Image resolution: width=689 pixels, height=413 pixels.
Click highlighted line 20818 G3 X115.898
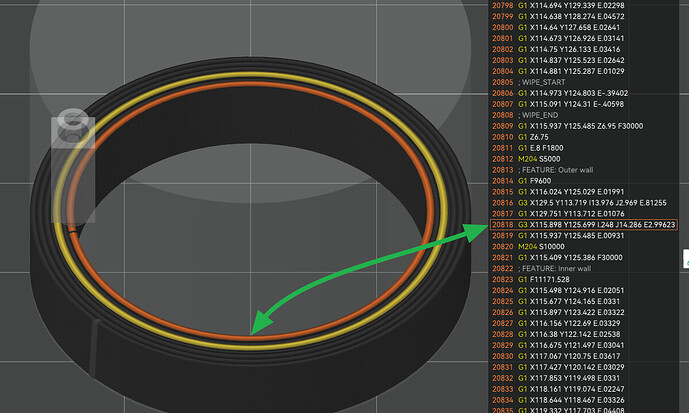point(583,225)
